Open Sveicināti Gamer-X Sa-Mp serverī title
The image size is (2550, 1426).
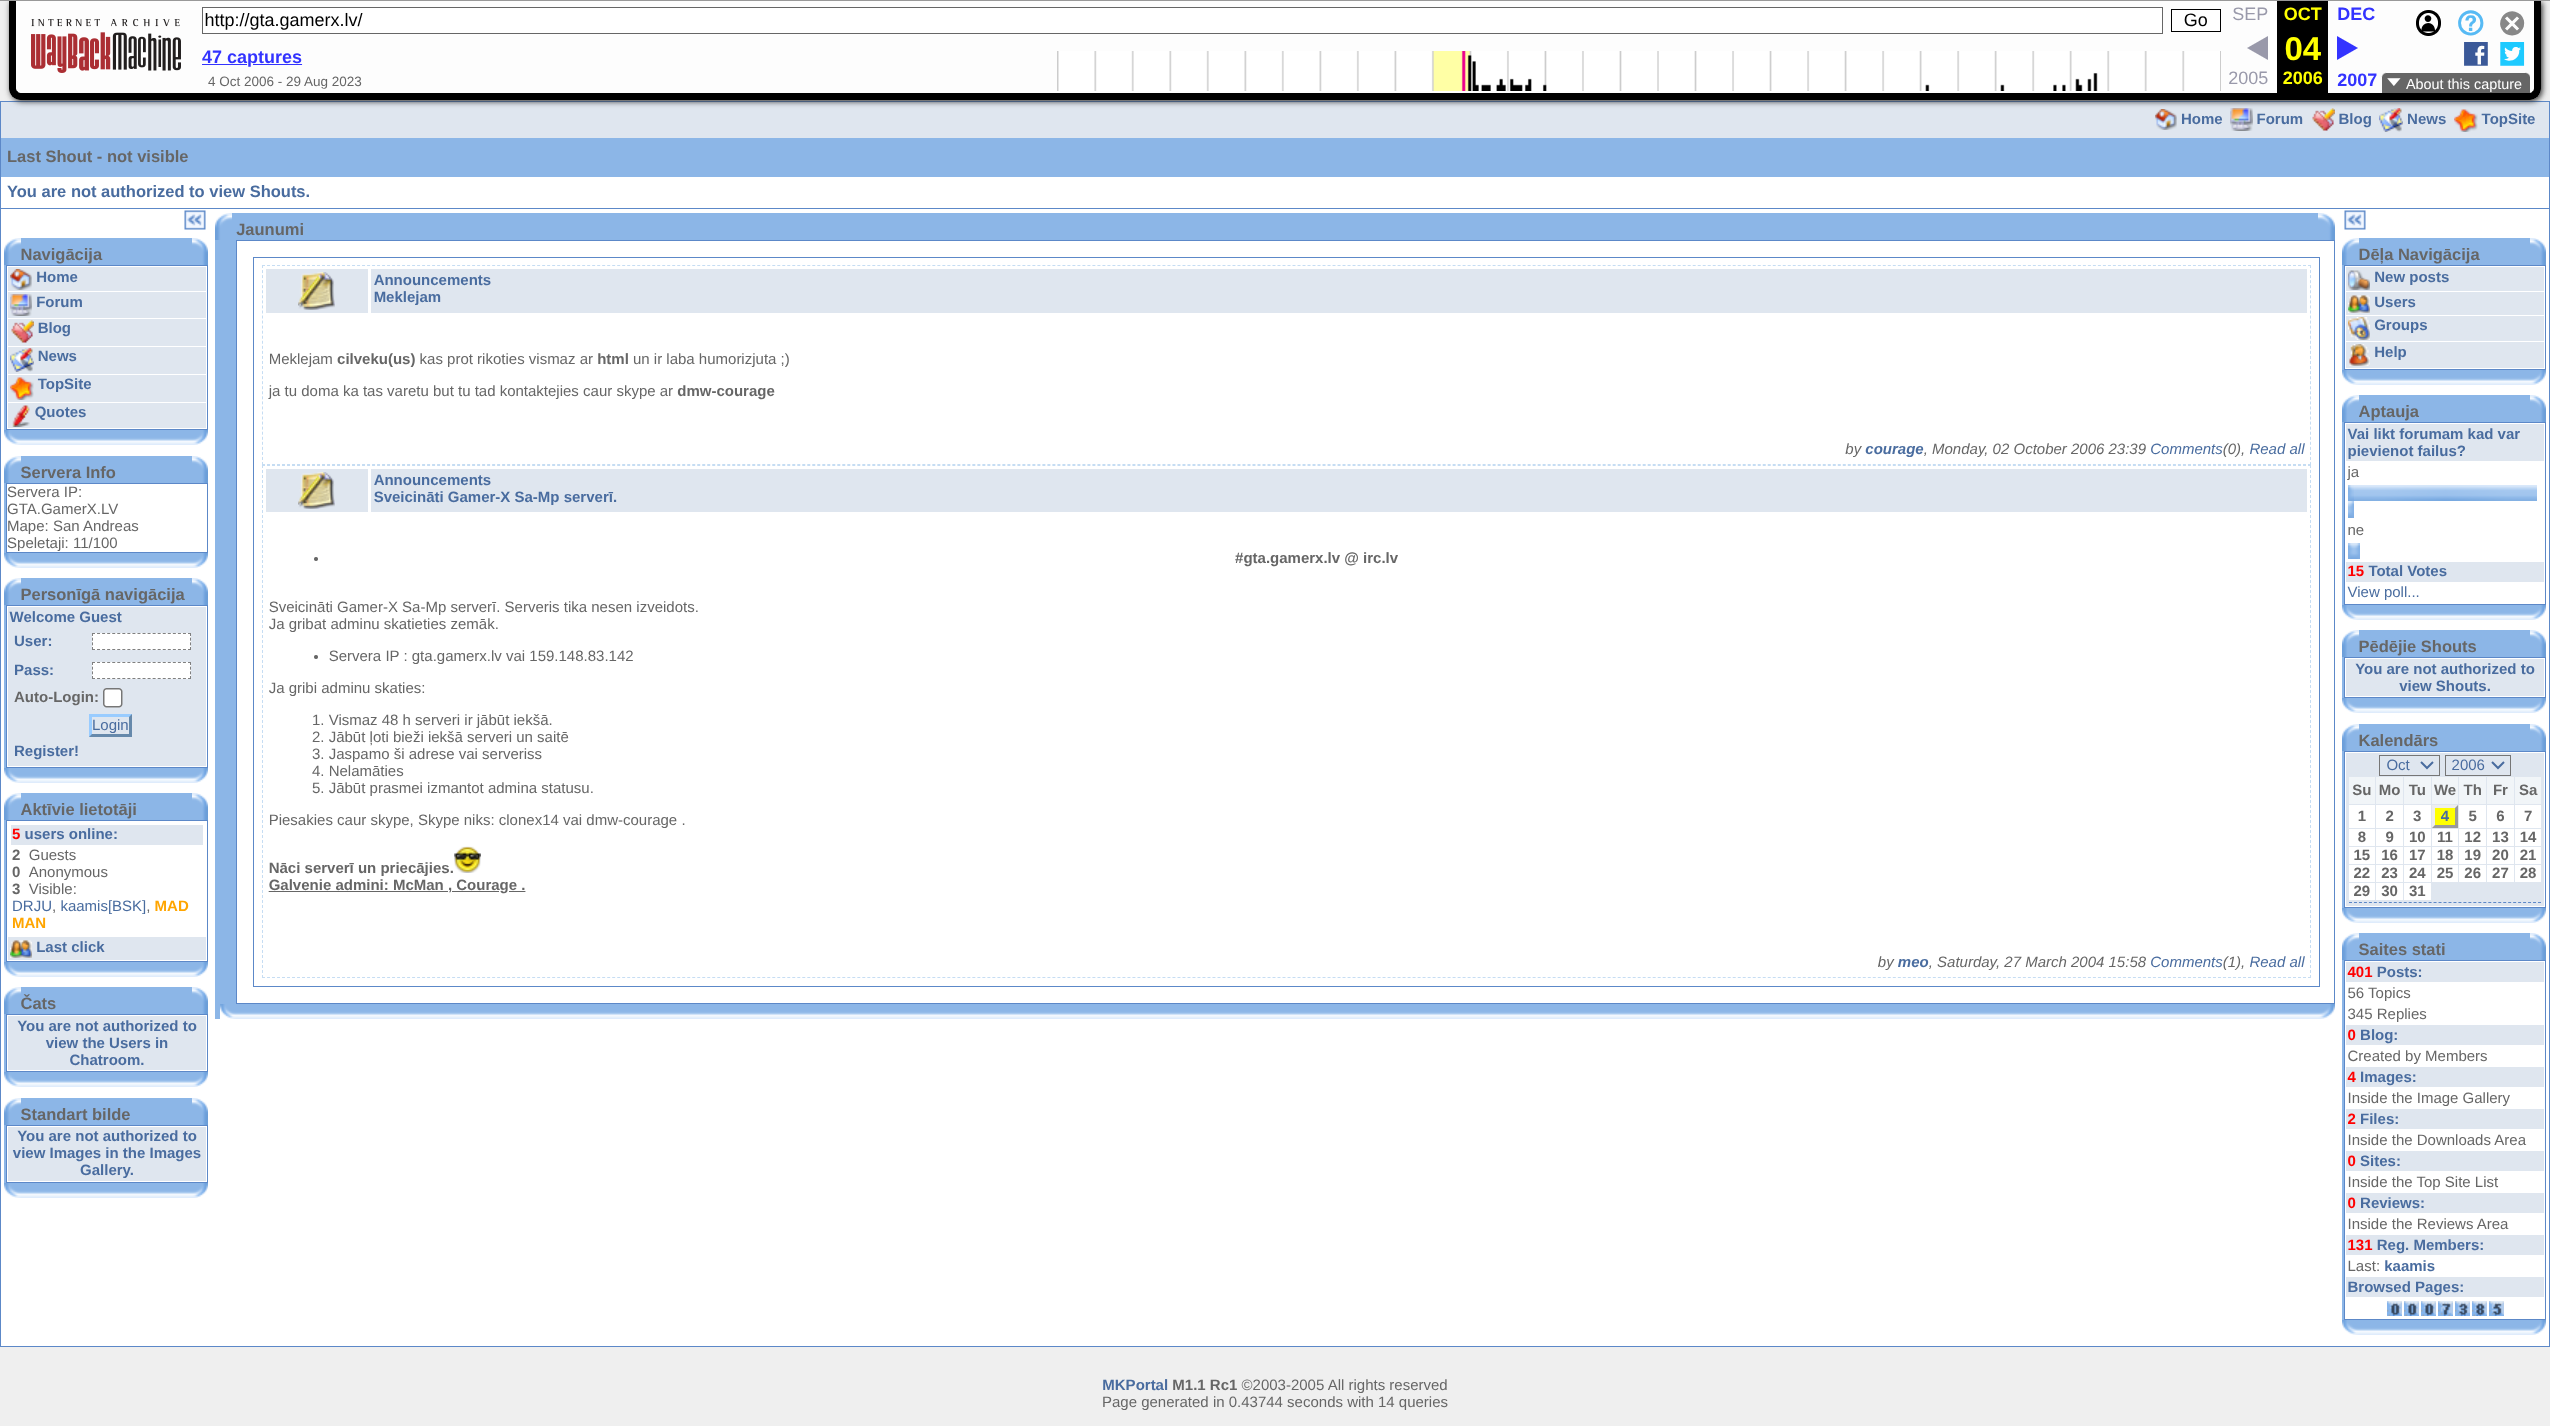495,497
